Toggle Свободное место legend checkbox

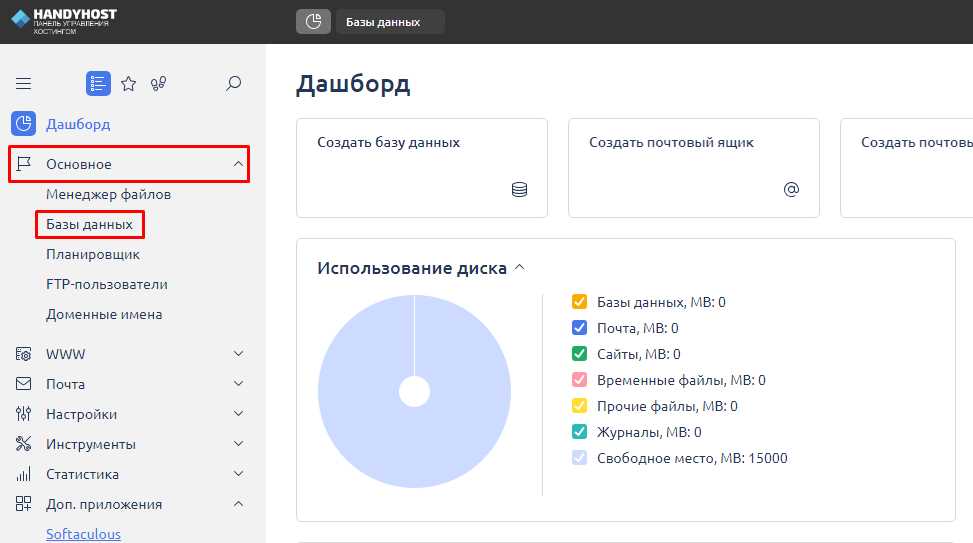[x=579, y=458]
